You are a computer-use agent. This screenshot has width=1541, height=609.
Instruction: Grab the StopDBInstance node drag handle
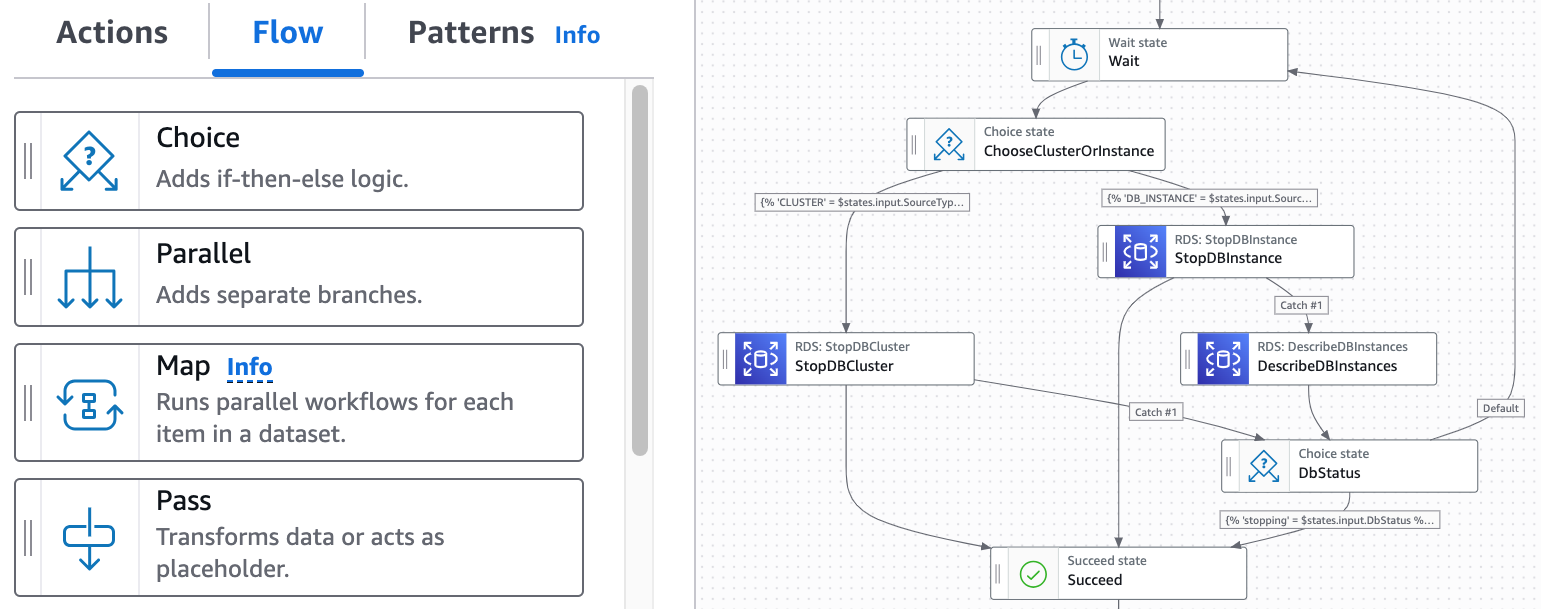tap(1106, 251)
